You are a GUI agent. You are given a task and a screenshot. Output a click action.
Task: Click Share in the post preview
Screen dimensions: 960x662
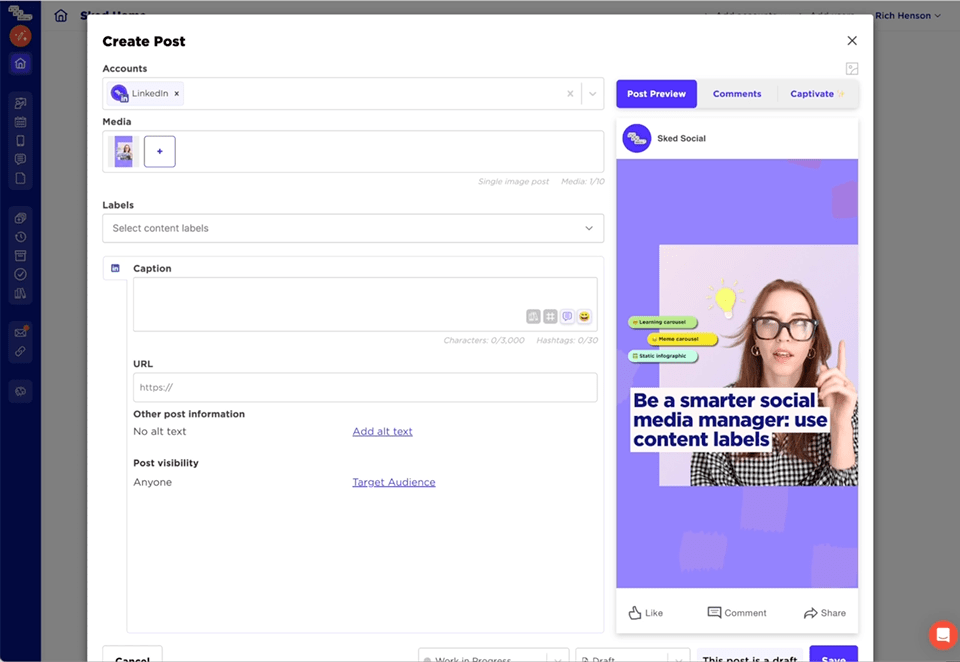pyautogui.click(x=825, y=613)
